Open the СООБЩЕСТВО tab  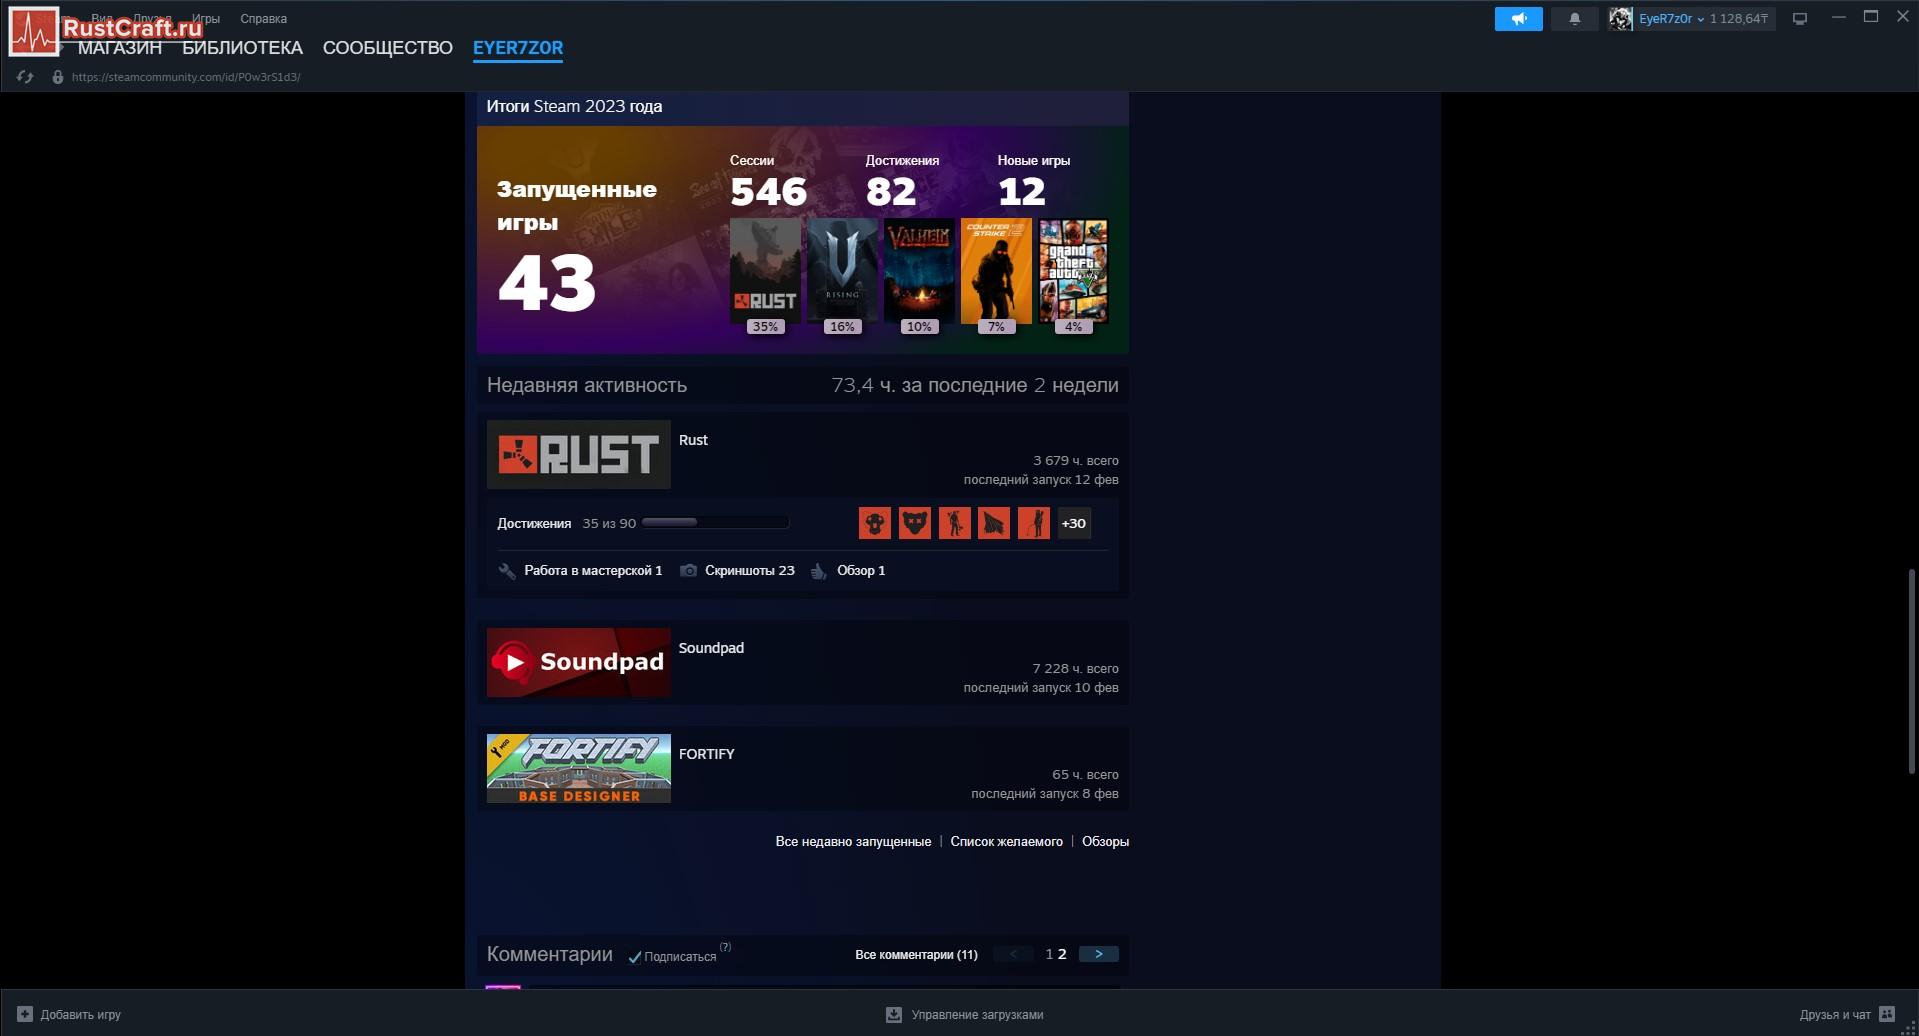tap(388, 48)
